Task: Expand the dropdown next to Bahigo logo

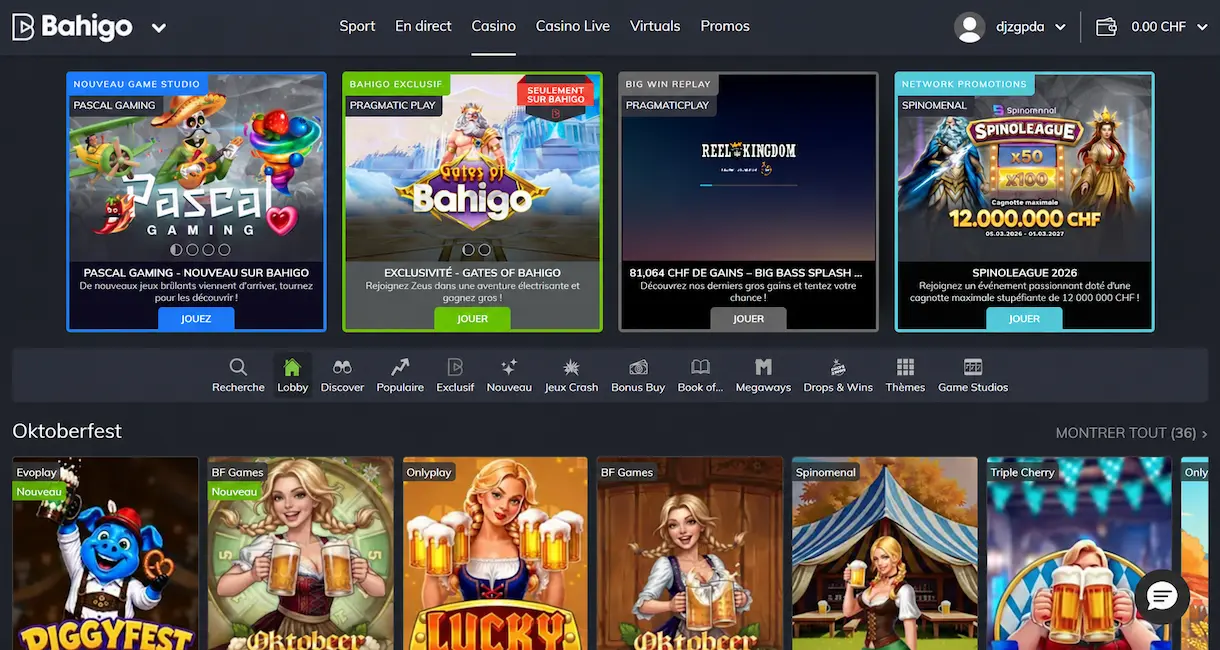Action: [159, 28]
